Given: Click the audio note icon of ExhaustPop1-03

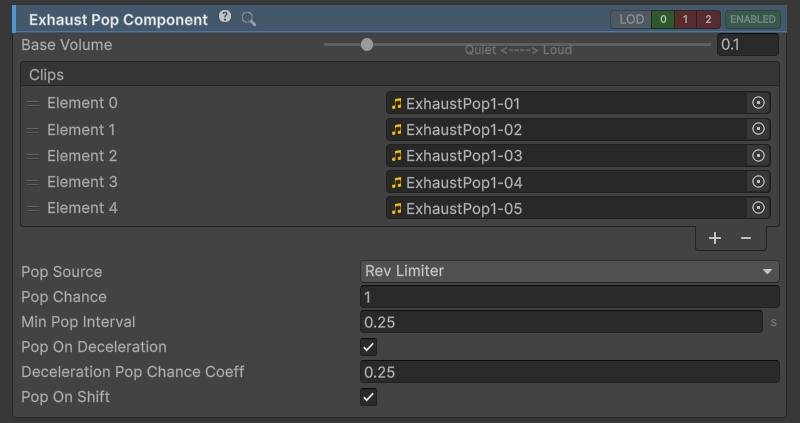Looking at the screenshot, I should (396, 156).
